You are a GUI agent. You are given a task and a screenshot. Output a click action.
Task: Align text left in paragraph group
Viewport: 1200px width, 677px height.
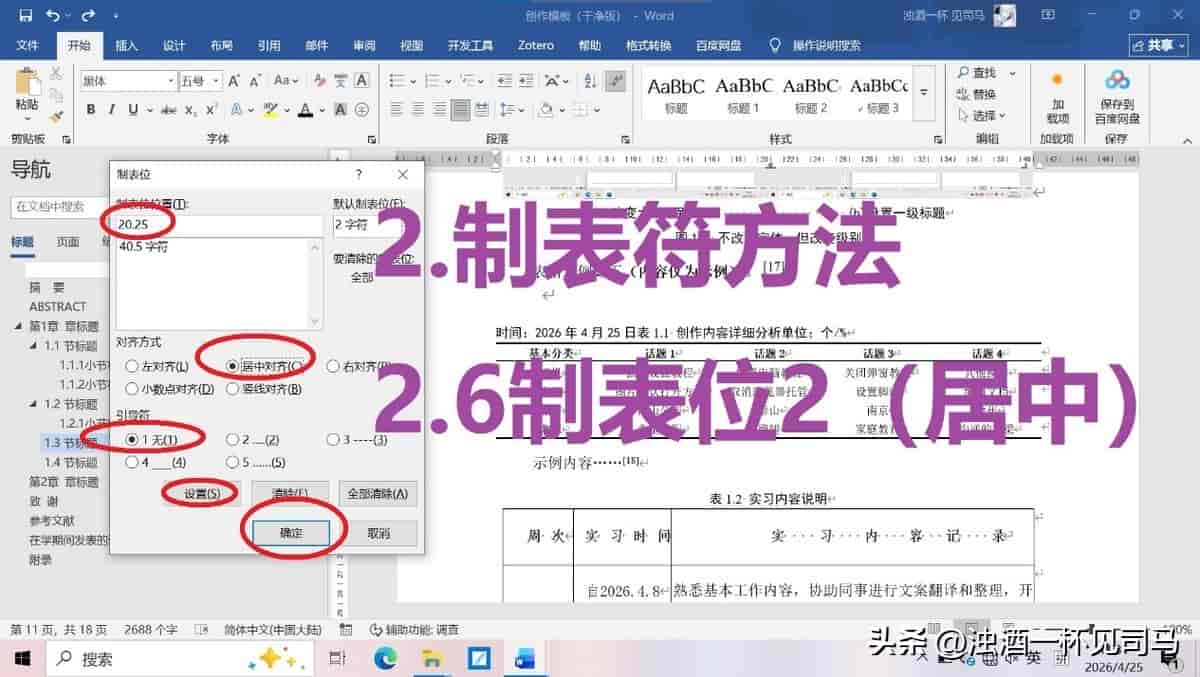397,109
